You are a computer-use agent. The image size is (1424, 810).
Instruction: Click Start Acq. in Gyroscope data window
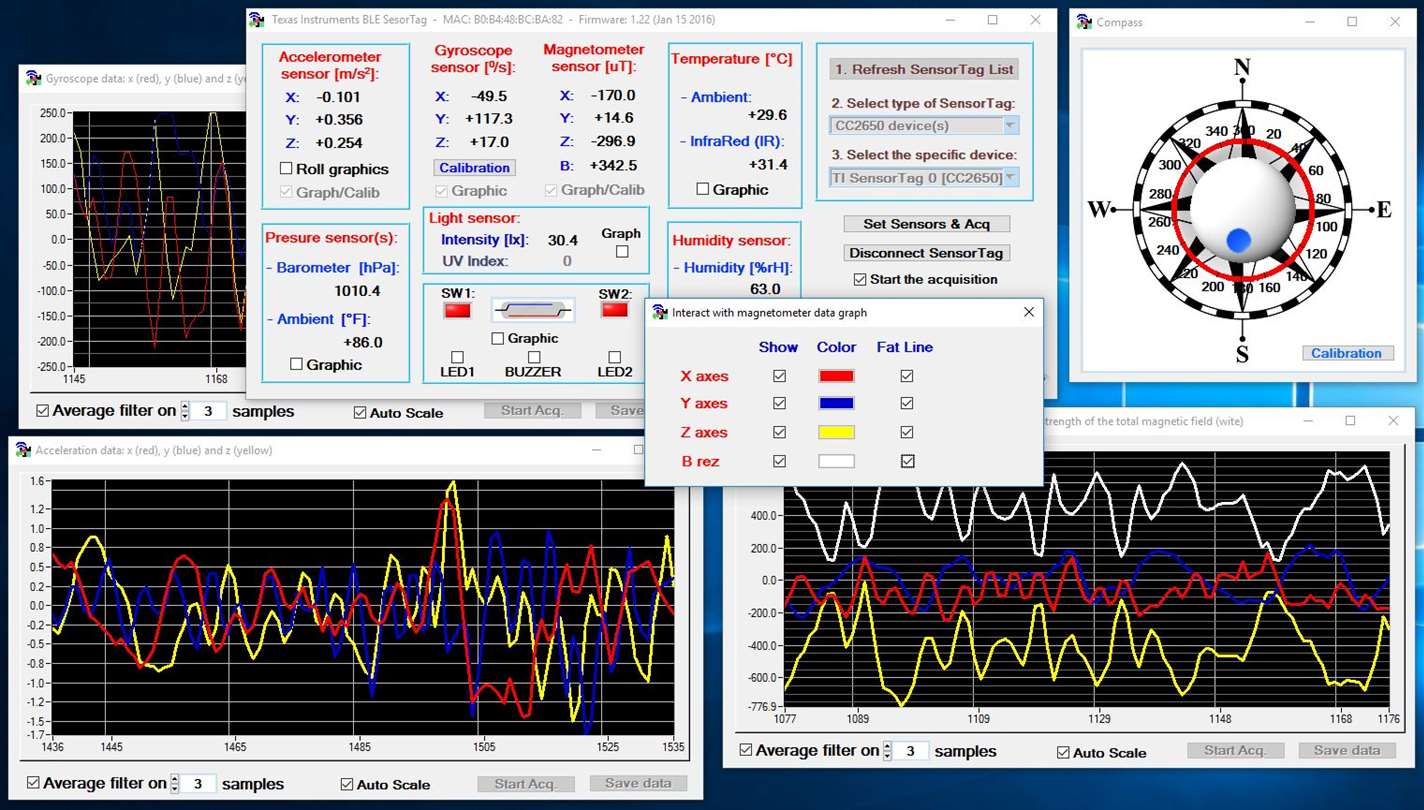pos(533,410)
